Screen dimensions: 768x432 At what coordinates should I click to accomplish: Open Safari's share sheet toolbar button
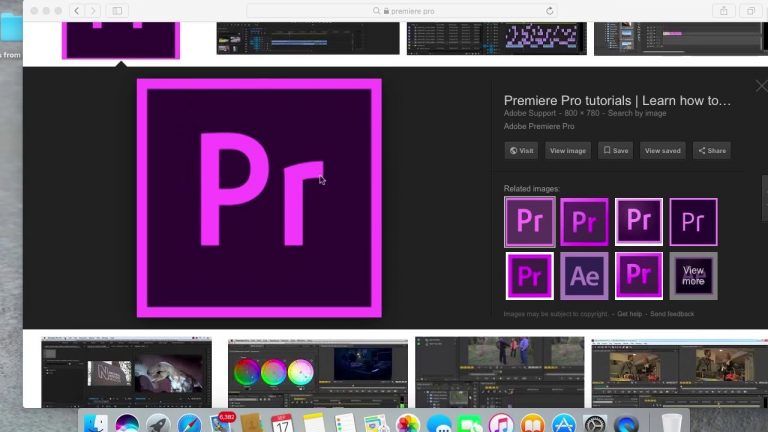pos(724,11)
